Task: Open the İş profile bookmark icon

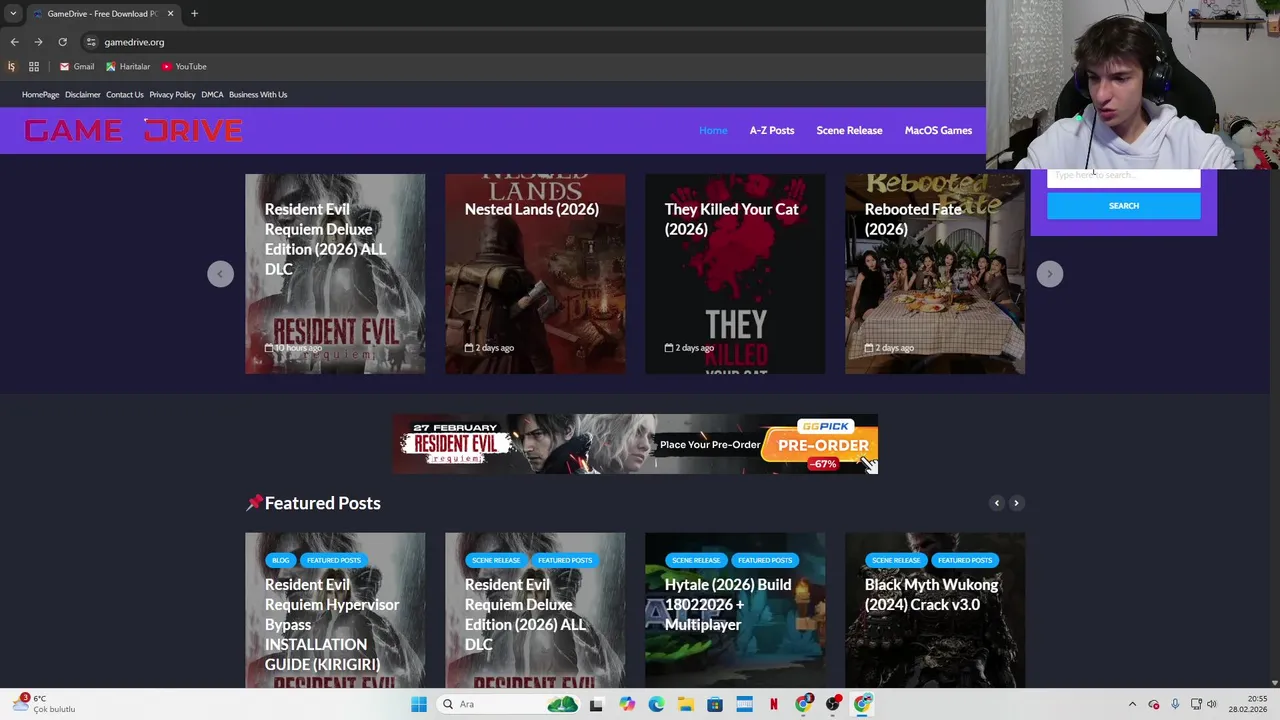Action: 11,67
